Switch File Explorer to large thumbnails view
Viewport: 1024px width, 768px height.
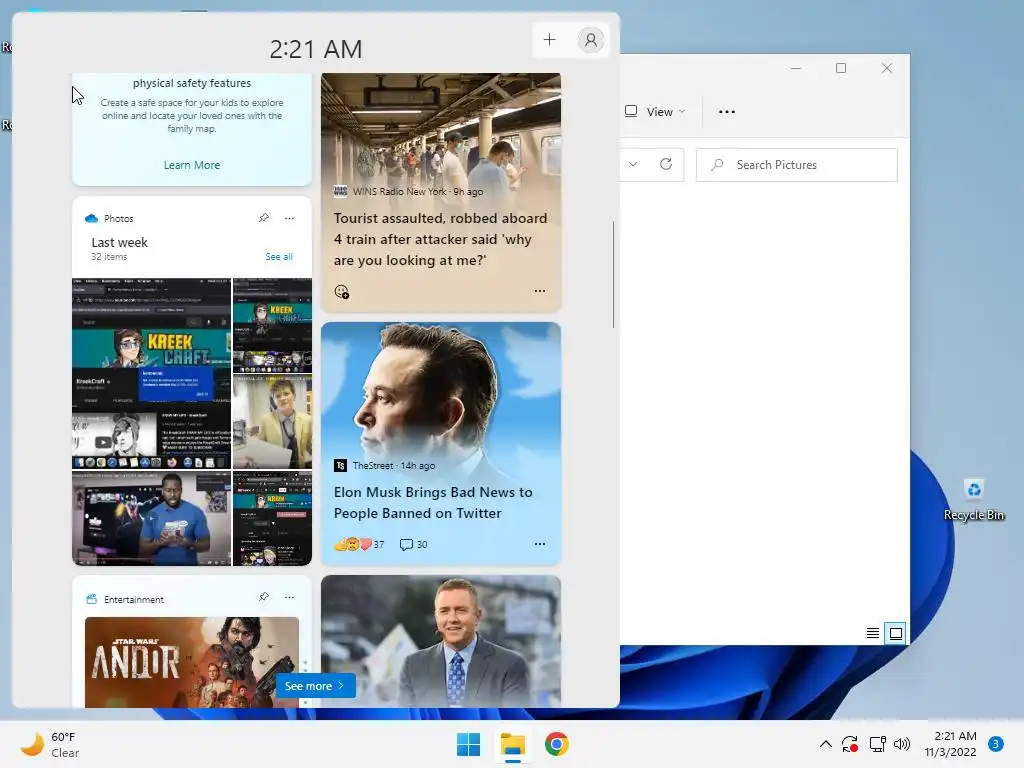point(895,633)
